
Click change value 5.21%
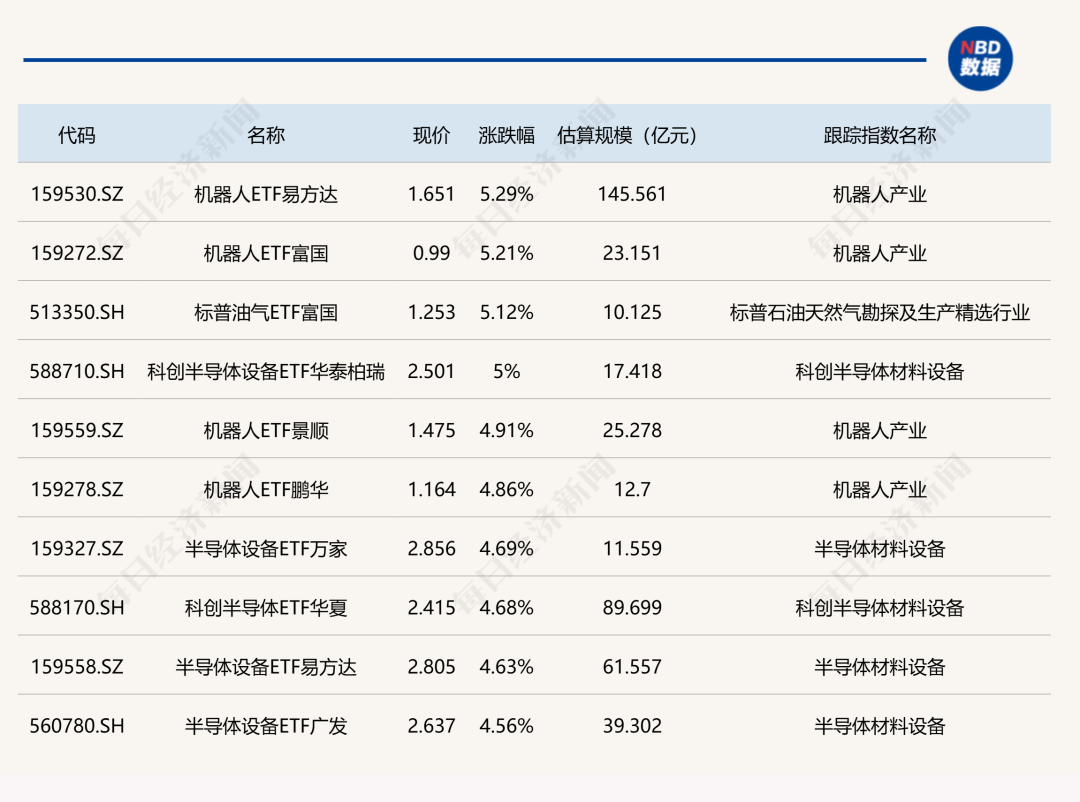(506, 254)
